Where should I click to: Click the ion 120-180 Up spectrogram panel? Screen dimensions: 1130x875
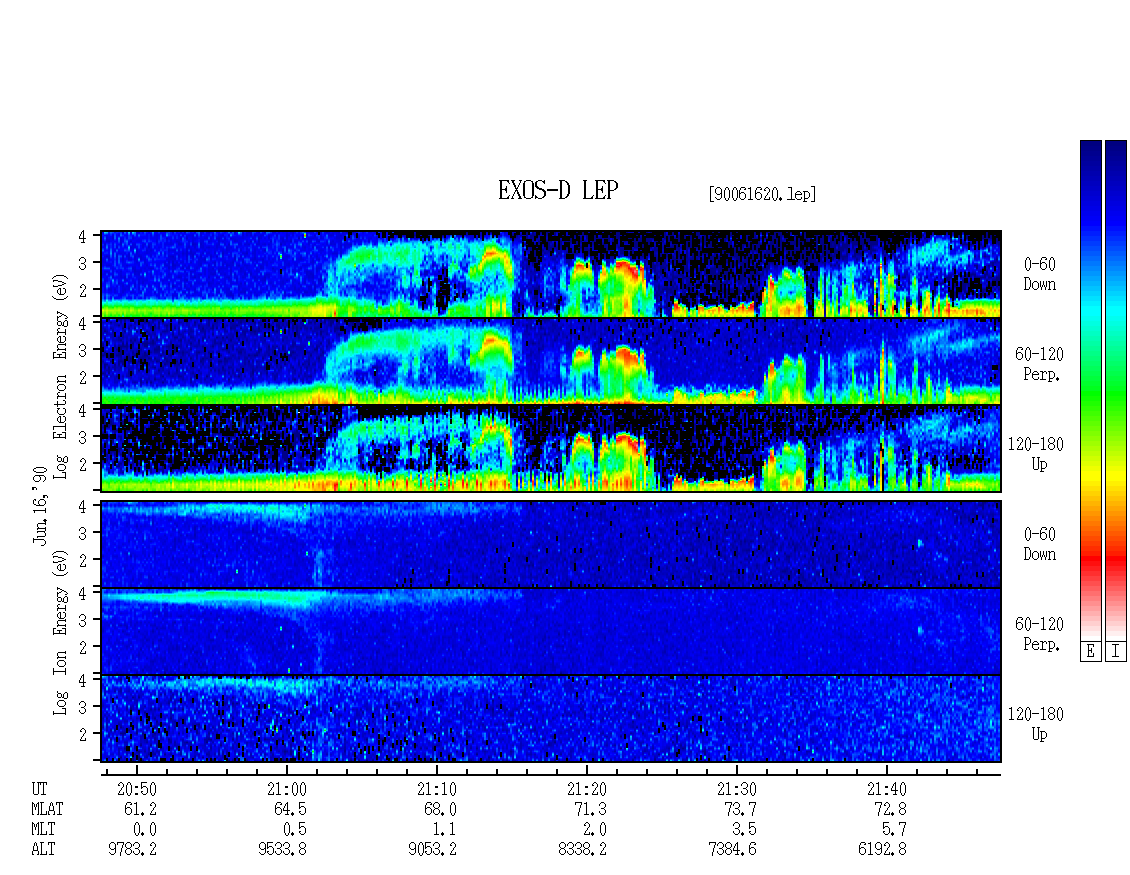coord(551,719)
